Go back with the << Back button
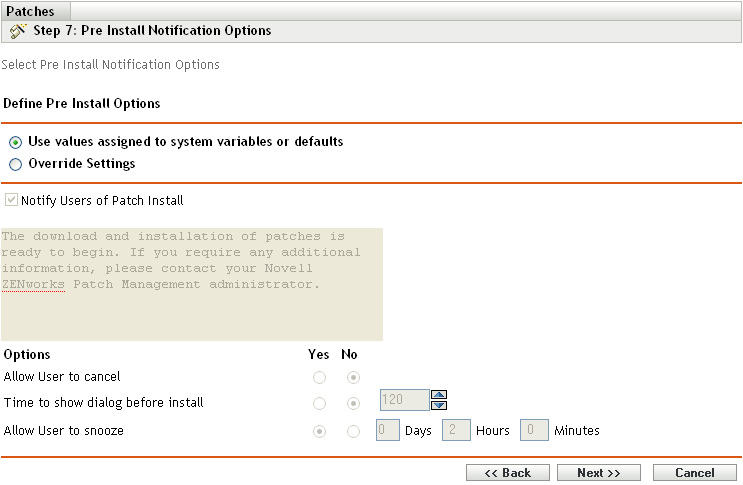Screen dimensions: 743x485 pos(507,472)
